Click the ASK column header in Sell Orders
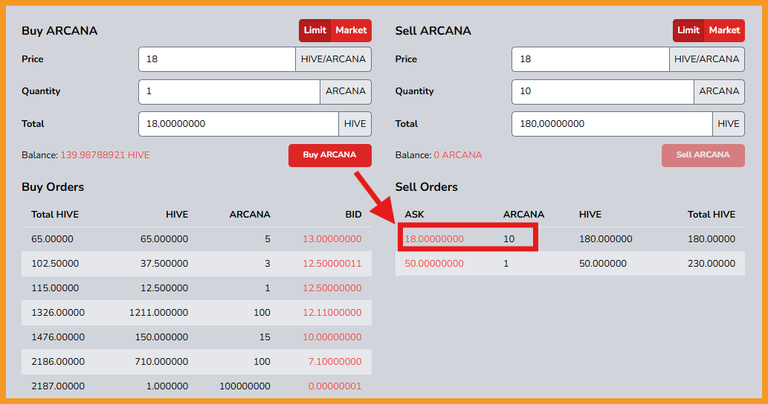 pos(414,214)
